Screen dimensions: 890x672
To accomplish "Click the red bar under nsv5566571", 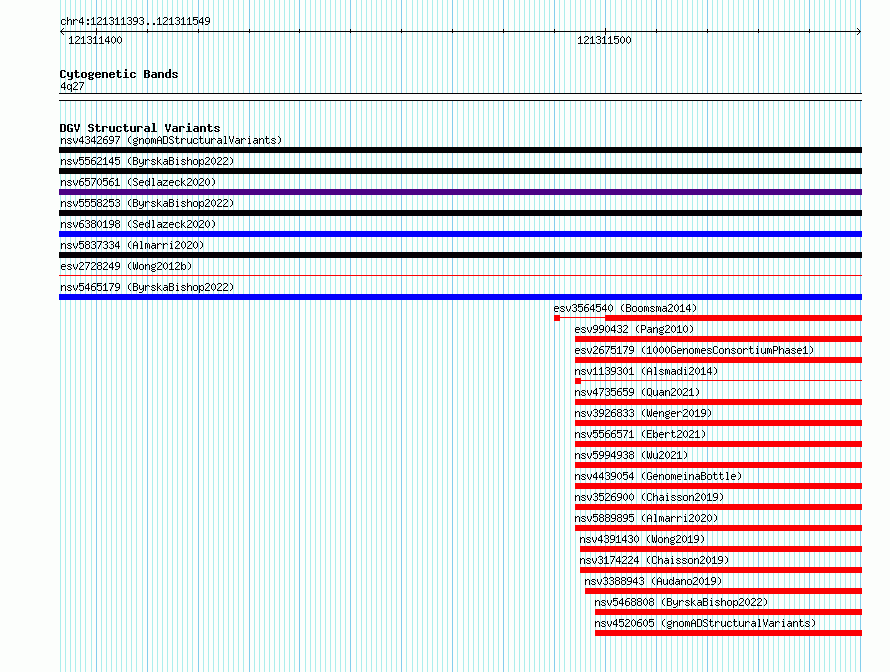I will [x=719, y=444].
